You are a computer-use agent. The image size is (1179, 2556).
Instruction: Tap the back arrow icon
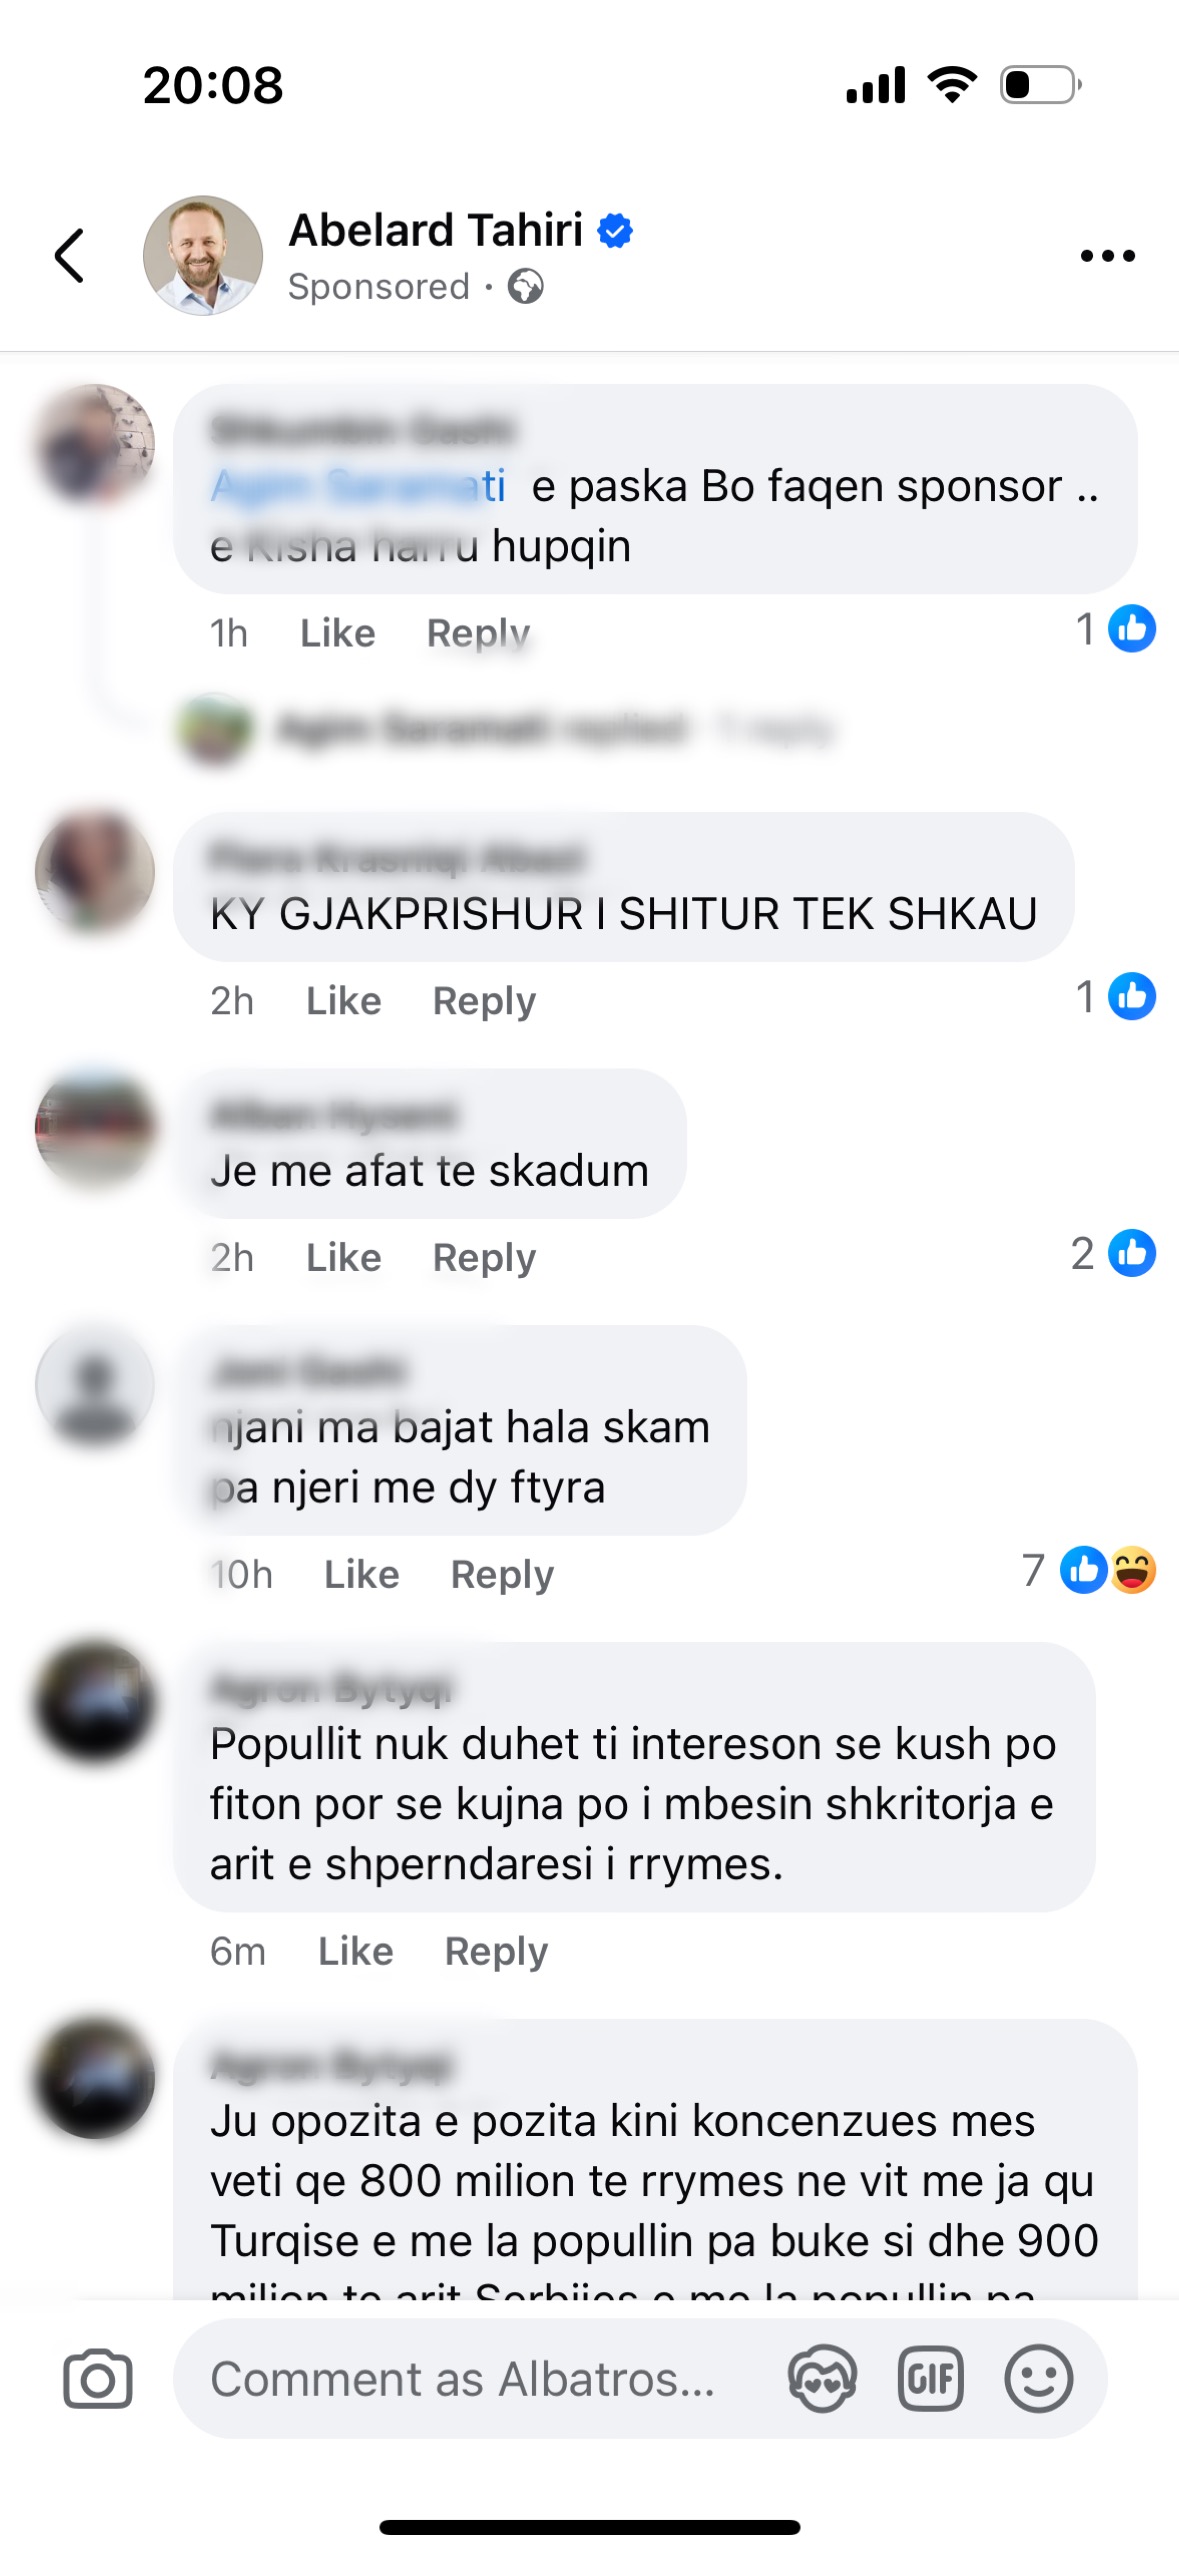pos(69,256)
